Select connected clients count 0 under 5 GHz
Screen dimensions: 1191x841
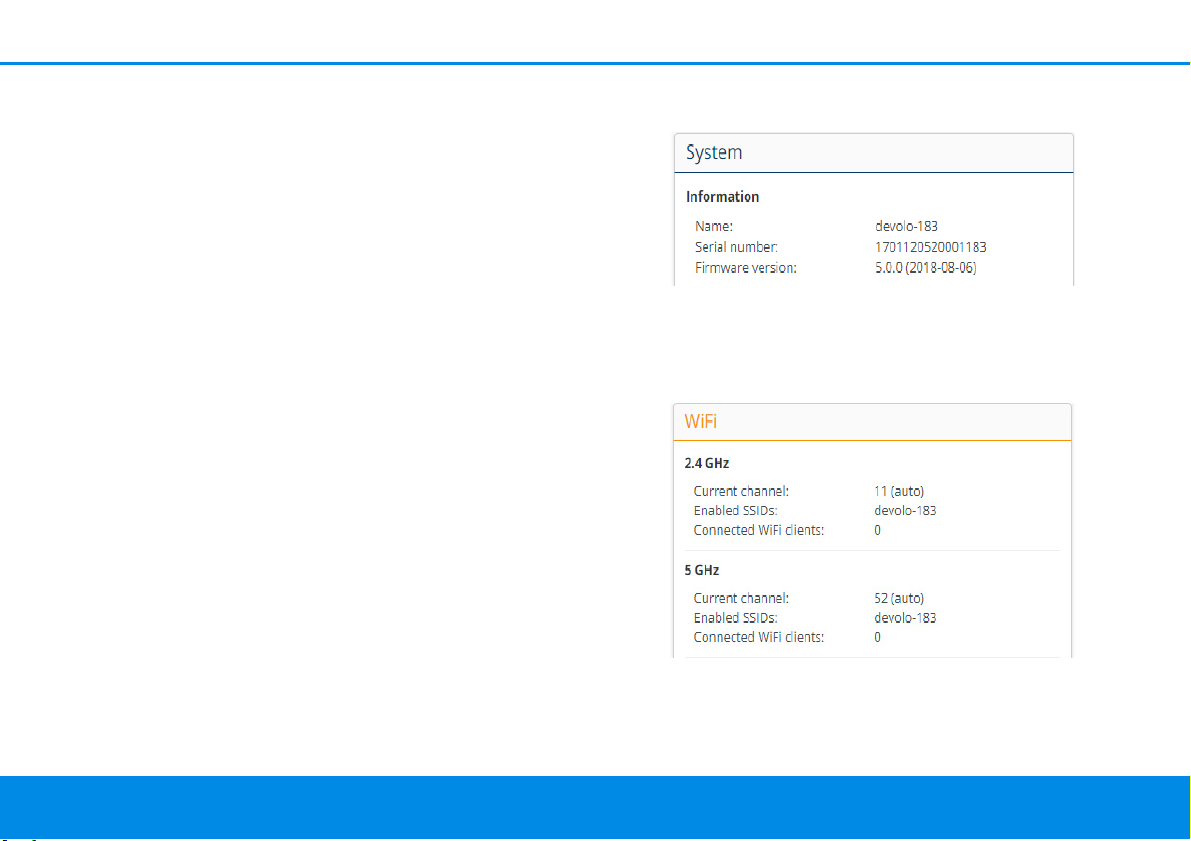click(x=877, y=637)
